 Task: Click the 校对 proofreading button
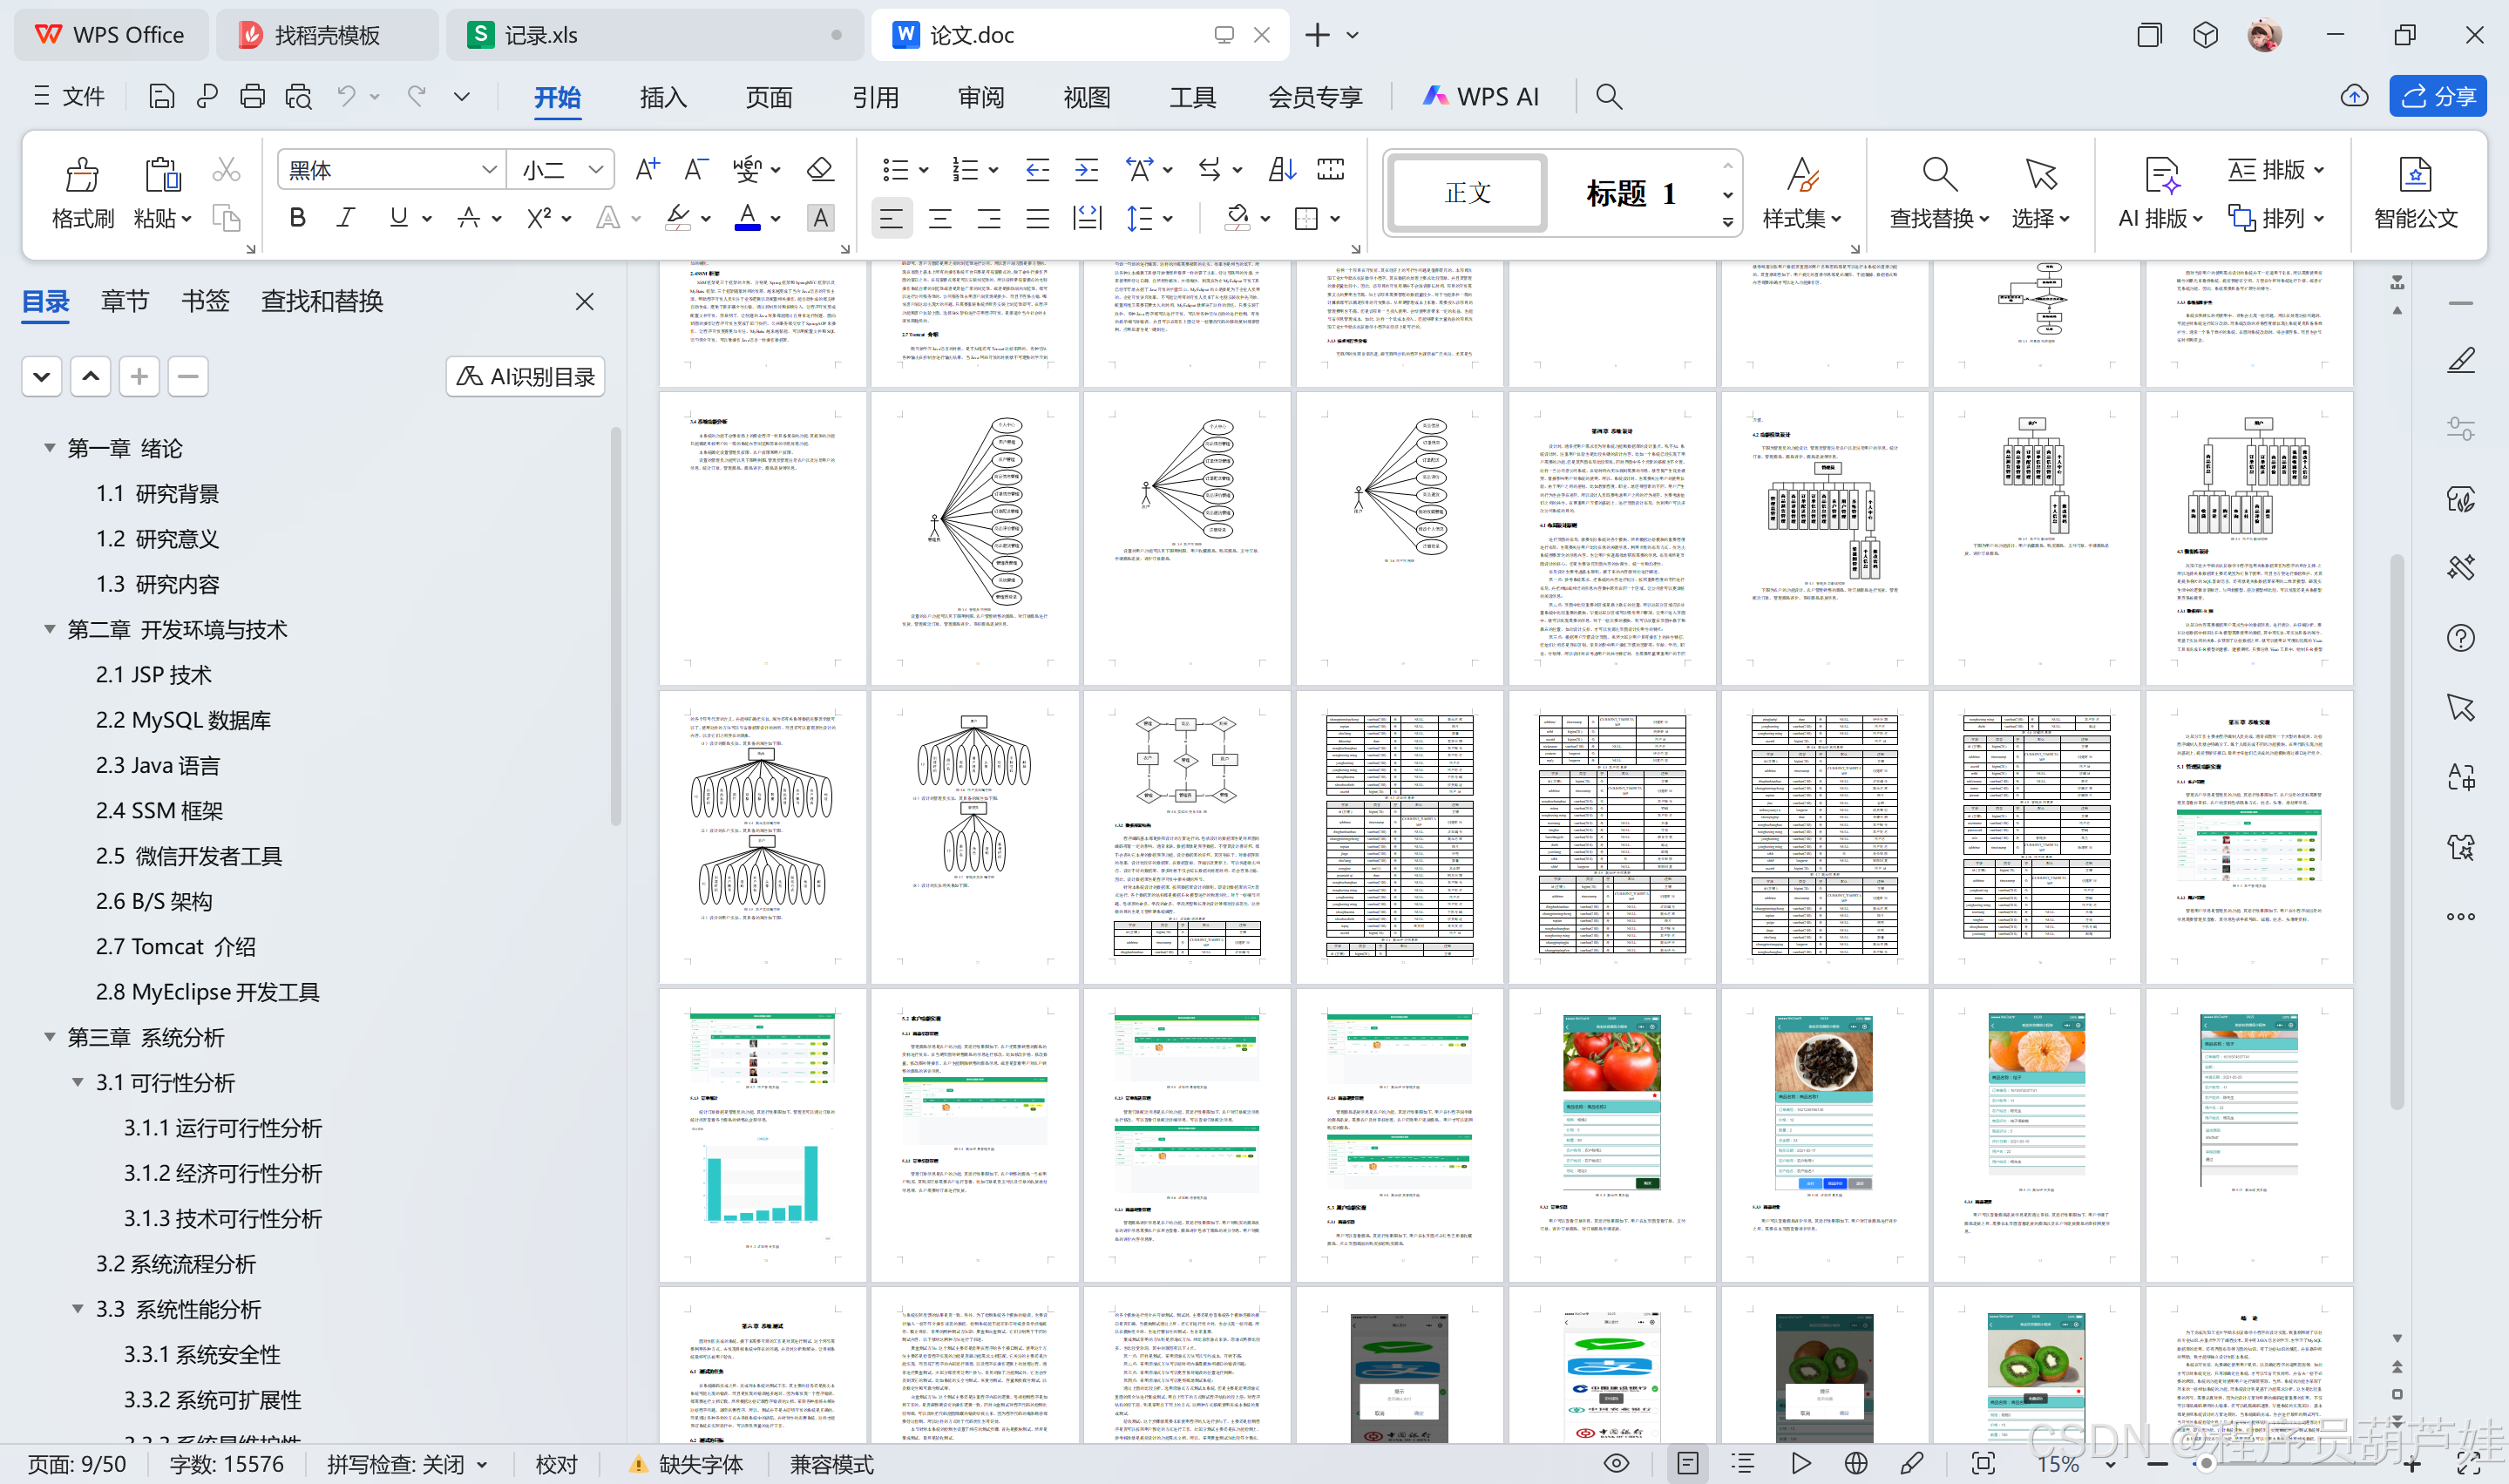(x=556, y=1464)
